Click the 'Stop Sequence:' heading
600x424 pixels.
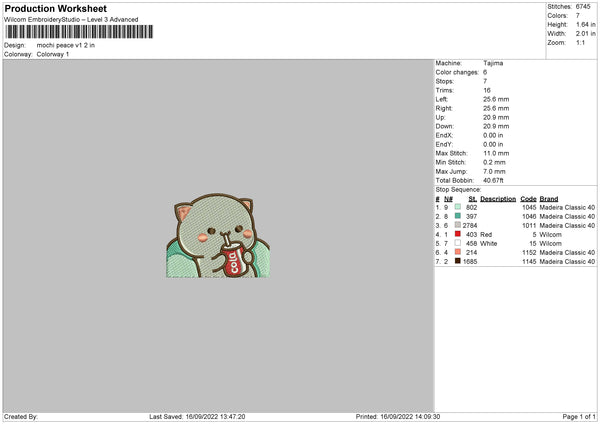tap(458, 190)
